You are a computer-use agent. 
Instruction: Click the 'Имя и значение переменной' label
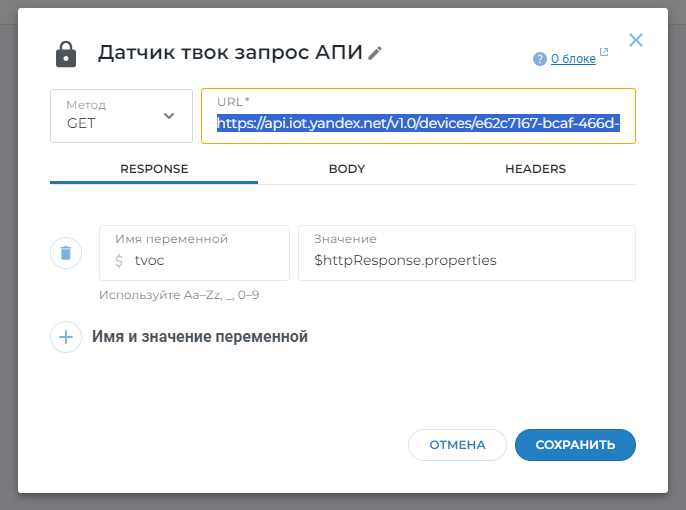[200, 337]
